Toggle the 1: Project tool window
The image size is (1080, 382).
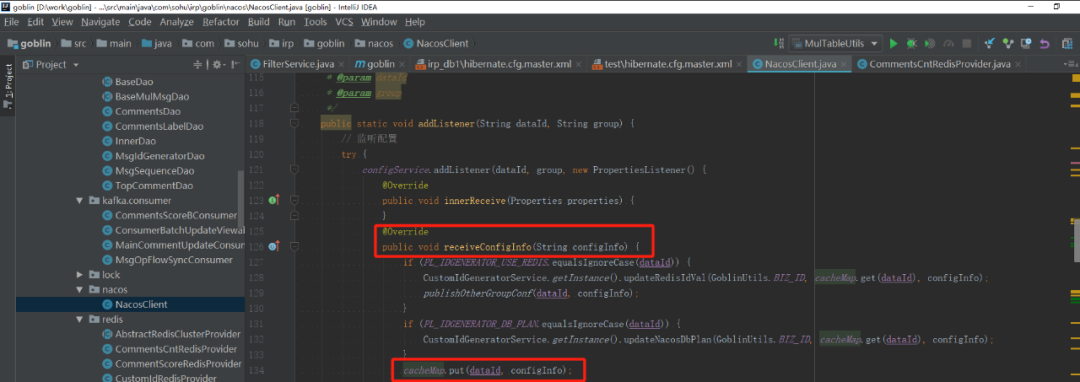point(8,88)
